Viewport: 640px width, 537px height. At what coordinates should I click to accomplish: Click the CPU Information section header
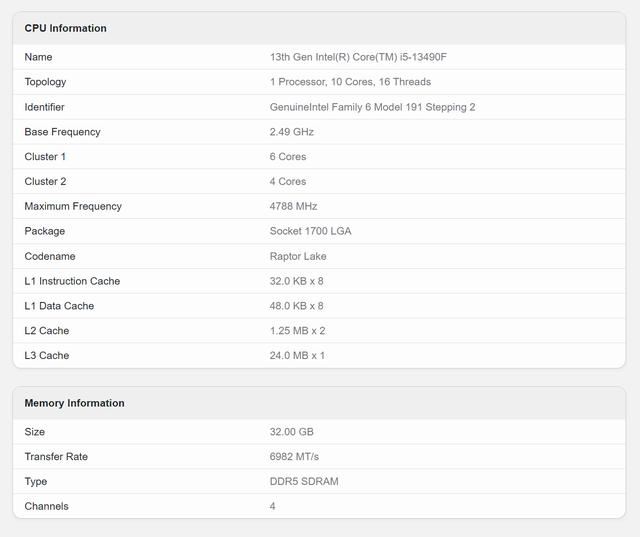click(x=65, y=28)
